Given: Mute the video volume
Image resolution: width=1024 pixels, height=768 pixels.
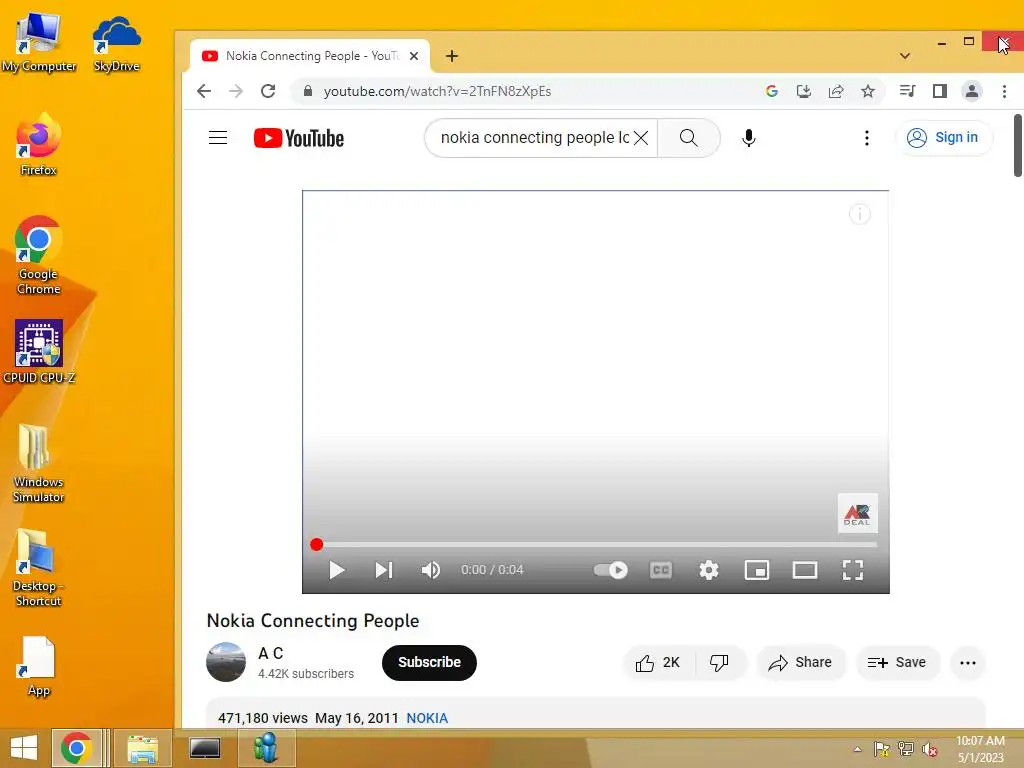Looking at the screenshot, I should 430,570.
